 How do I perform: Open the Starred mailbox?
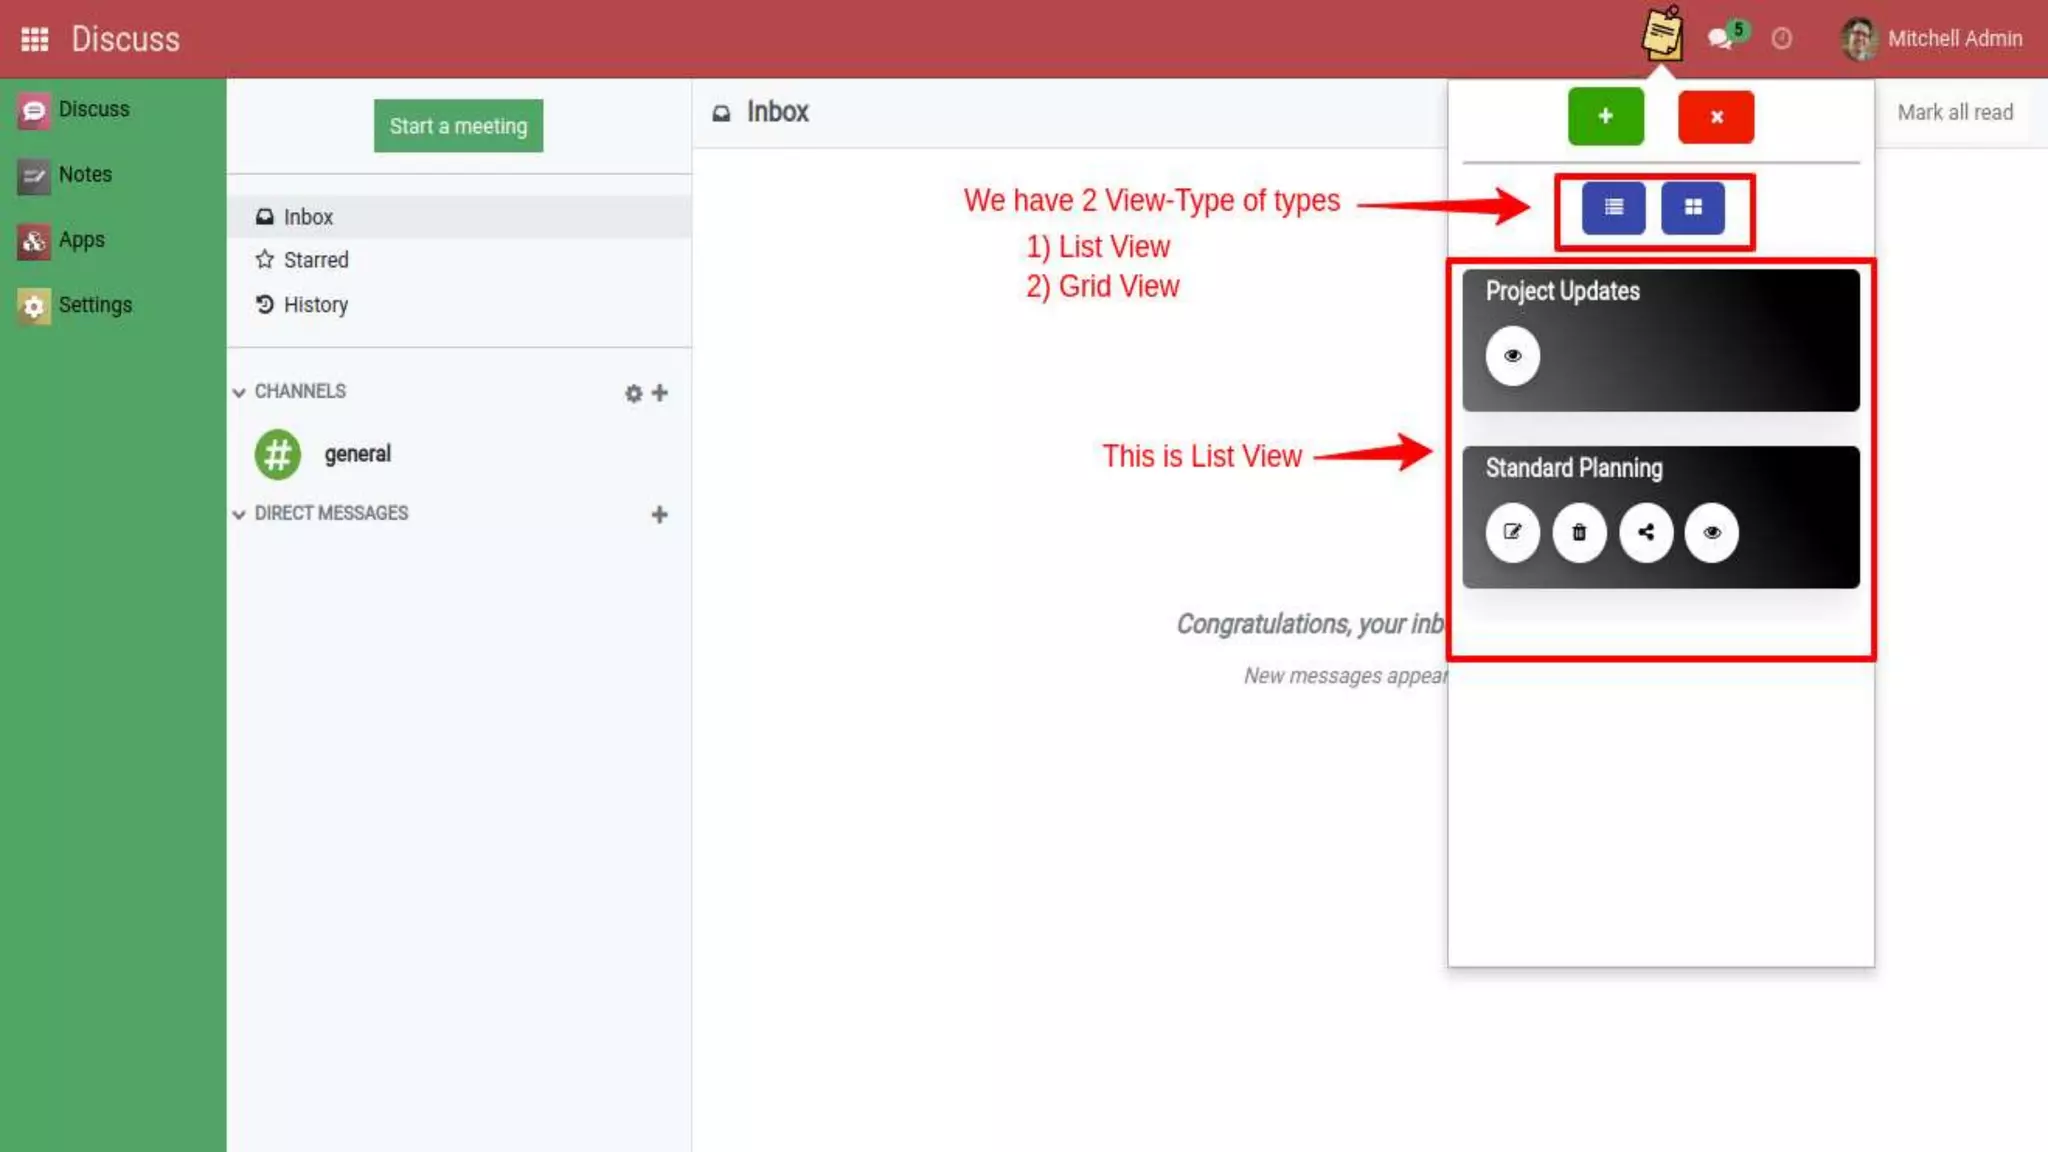coord(315,260)
